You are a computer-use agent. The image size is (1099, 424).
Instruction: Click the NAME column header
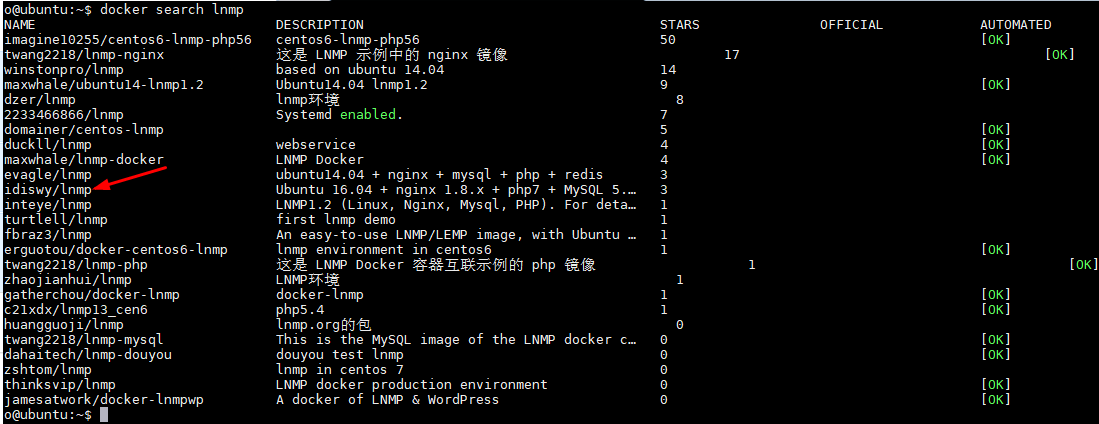(x=20, y=25)
